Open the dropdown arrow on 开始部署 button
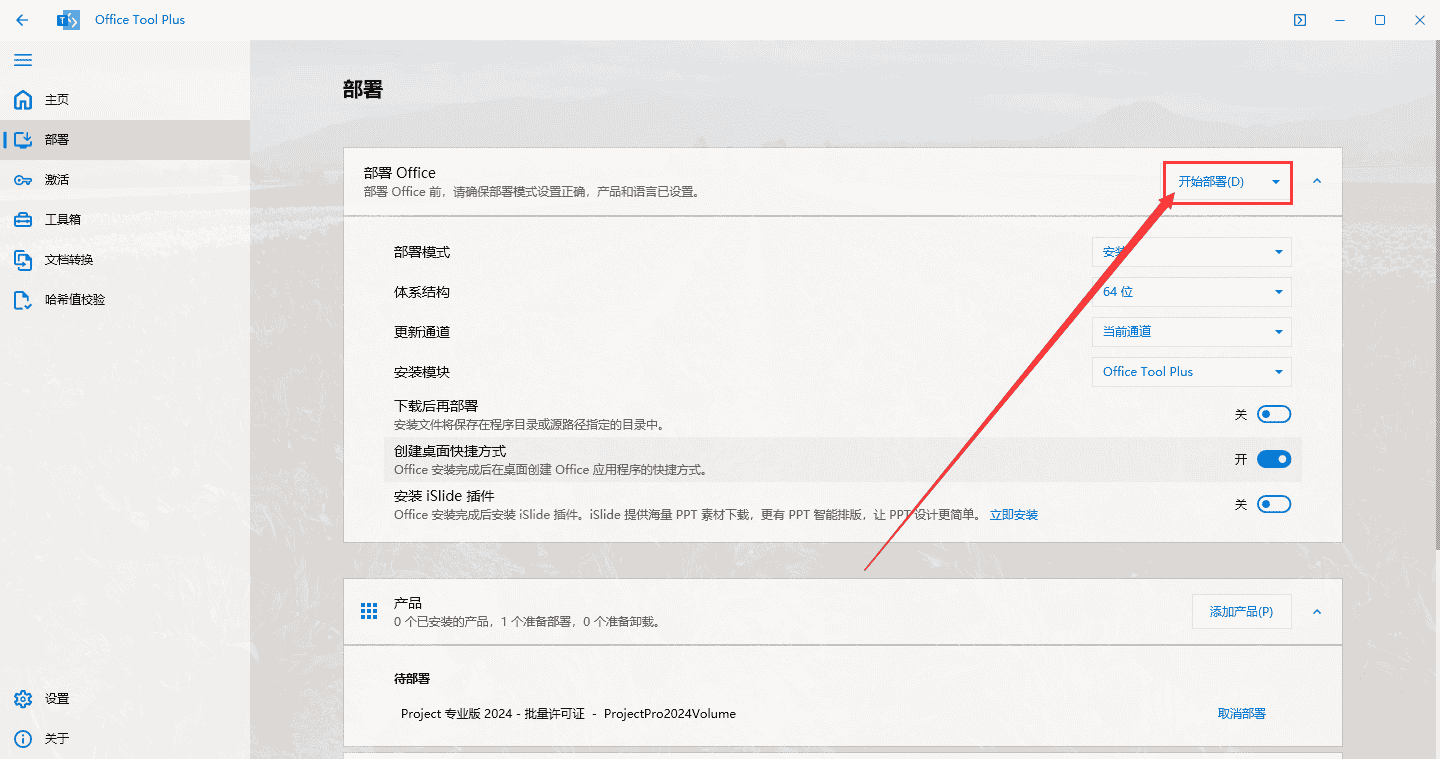The height and width of the screenshot is (759, 1440). [1276, 182]
